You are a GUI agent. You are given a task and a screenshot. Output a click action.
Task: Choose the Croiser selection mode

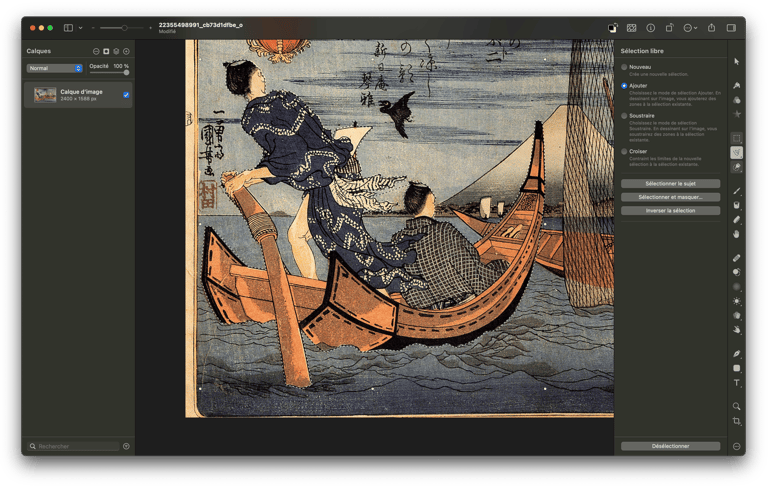tap(624, 151)
